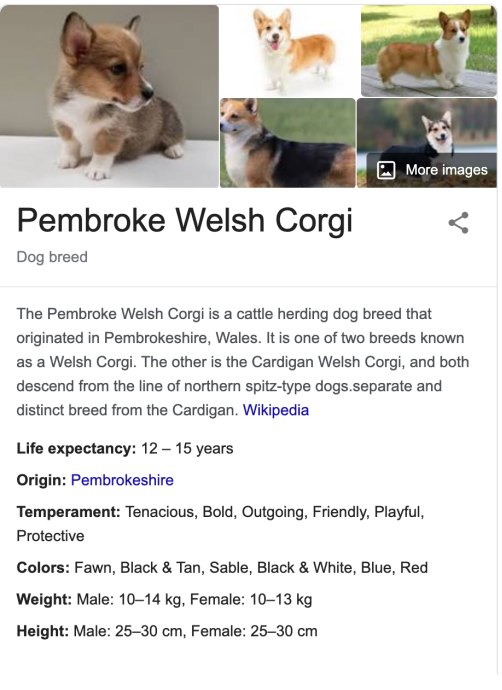Click the Life expectancy label

[76, 448]
